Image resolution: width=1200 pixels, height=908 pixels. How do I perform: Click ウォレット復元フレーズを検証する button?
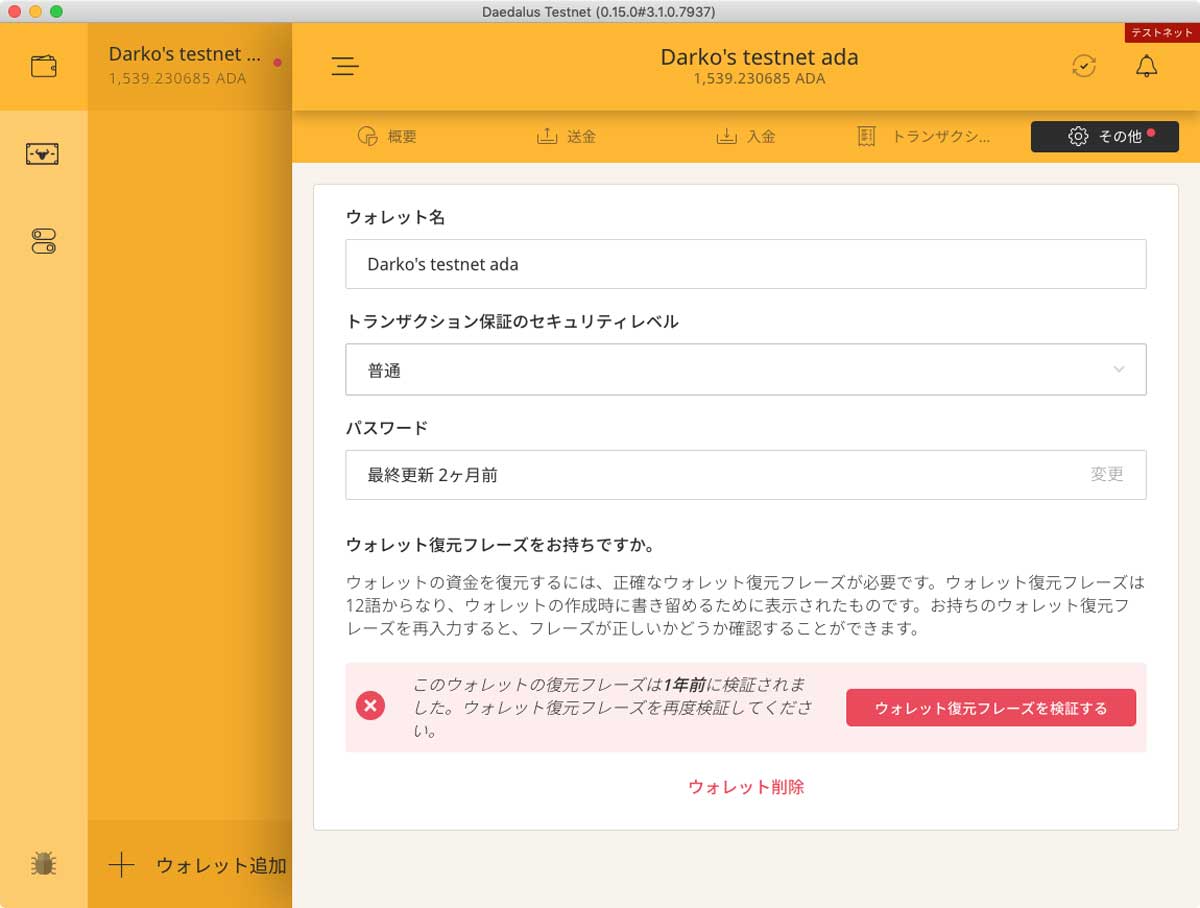pos(991,708)
